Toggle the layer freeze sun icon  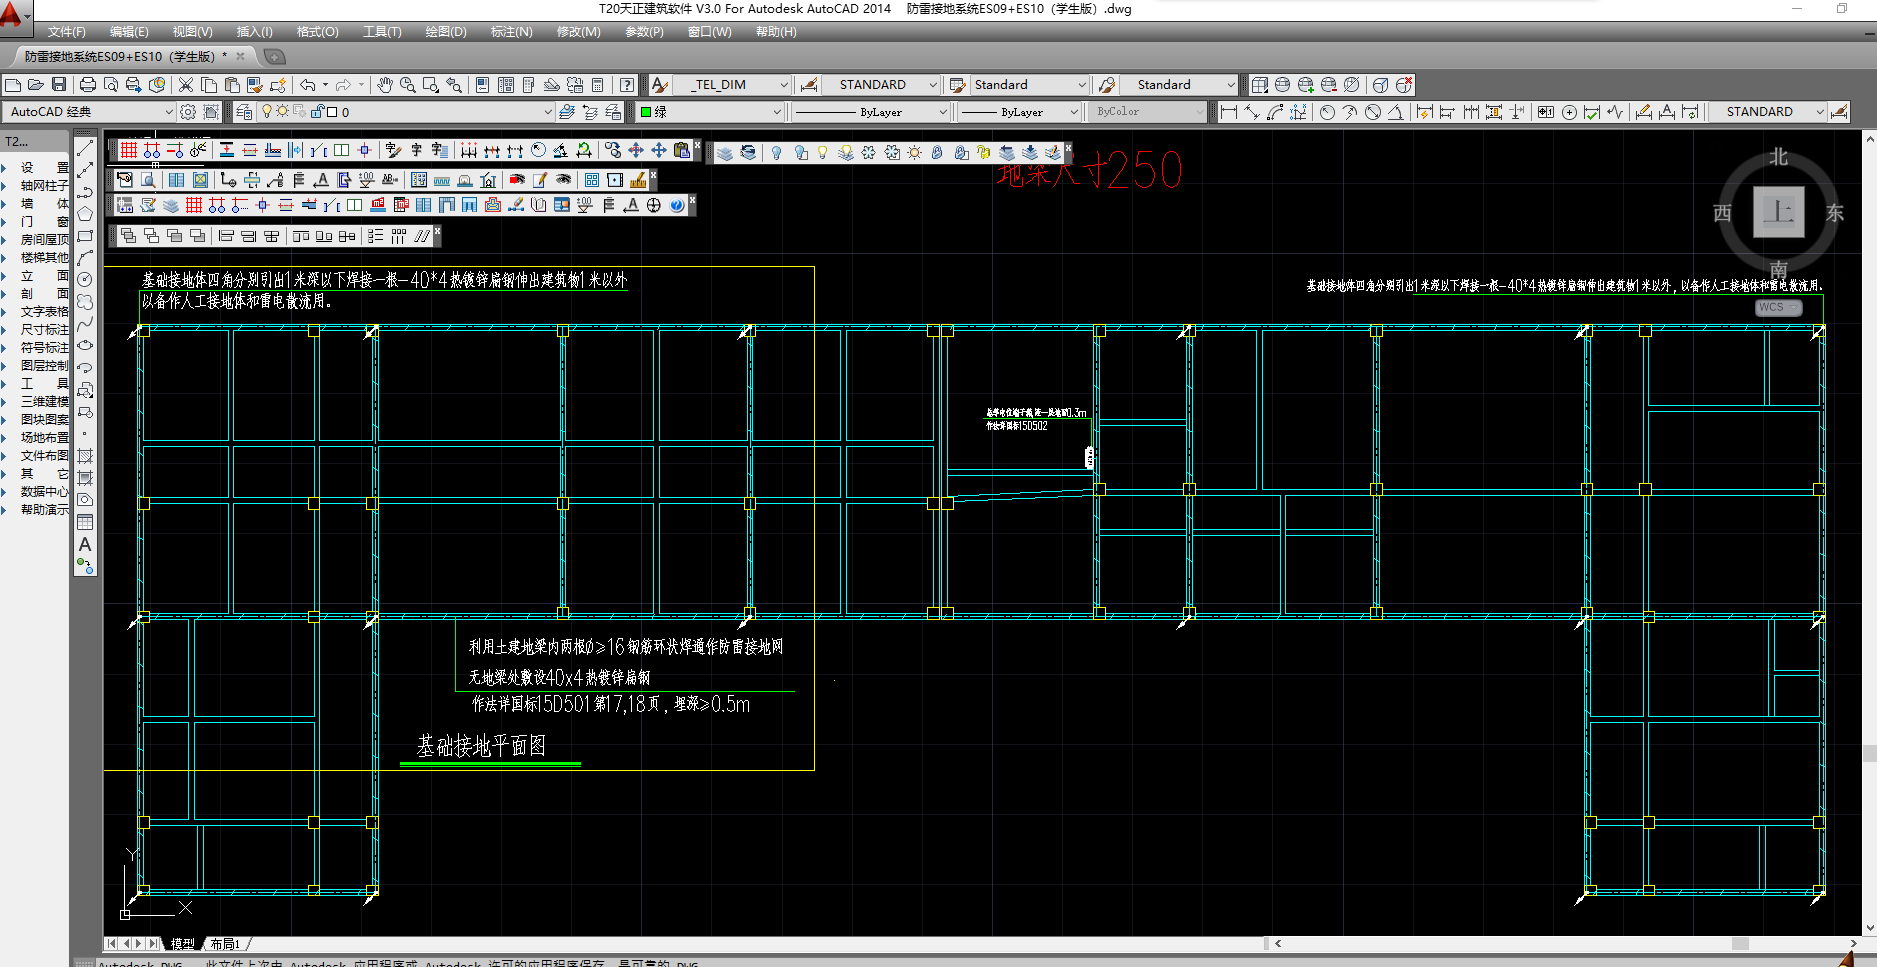point(282,111)
